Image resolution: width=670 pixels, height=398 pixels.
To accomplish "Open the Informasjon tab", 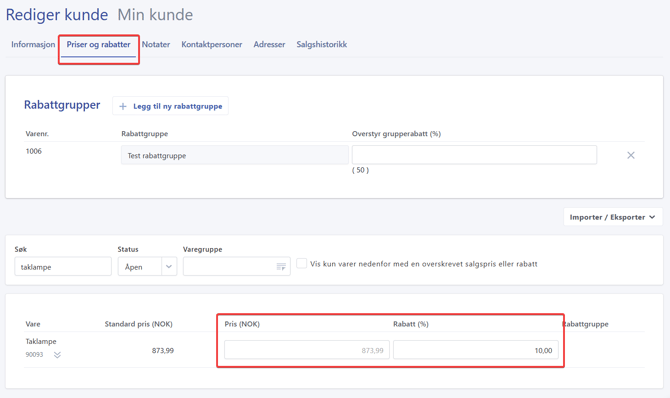I will coord(33,44).
